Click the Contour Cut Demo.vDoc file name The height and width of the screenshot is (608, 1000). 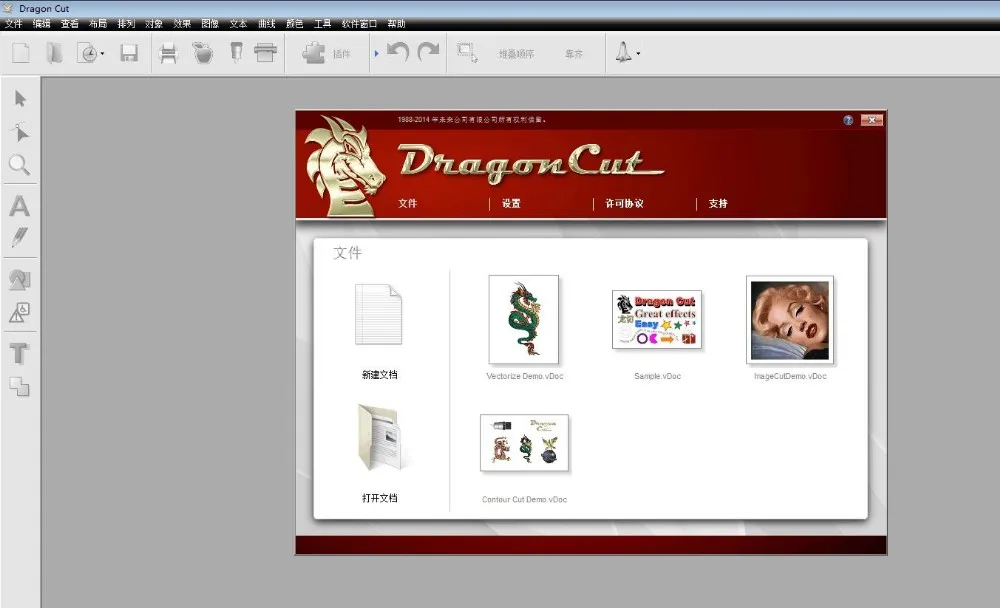[524, 500]
